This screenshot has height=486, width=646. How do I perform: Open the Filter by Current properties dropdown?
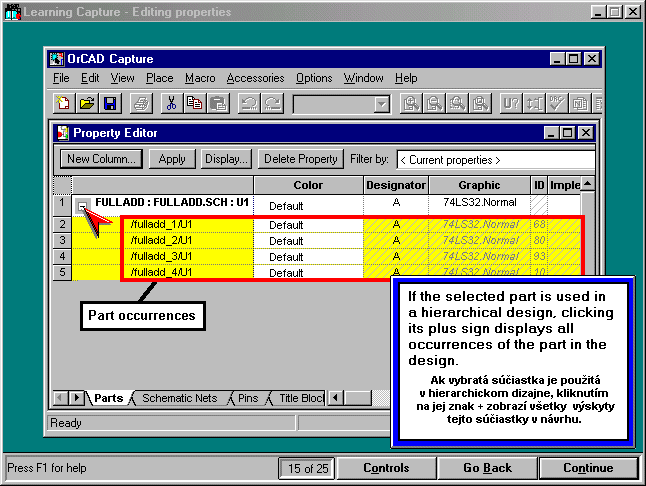click(x=495, y=159)
